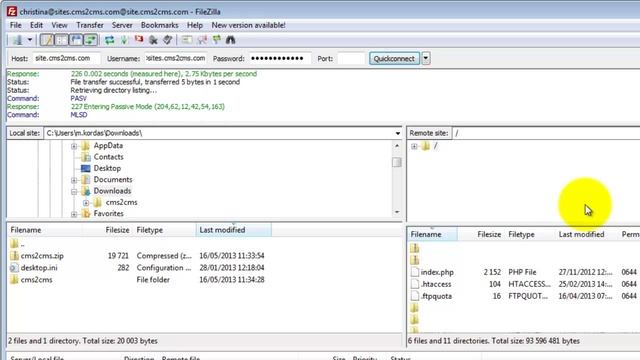640x360 pixels.
Task: Select index.php in remote file list
Action: tap(437, 272)
